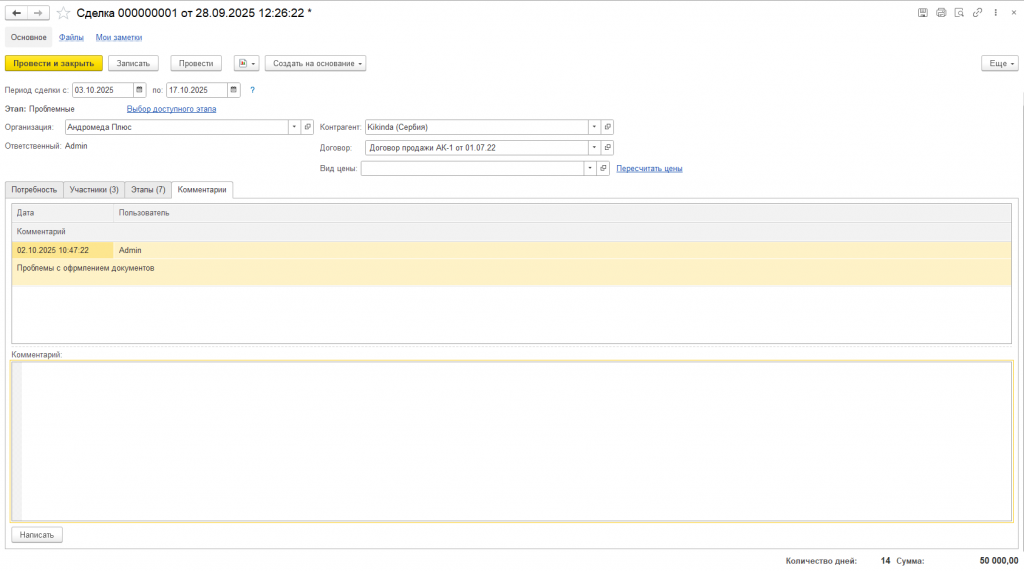The height and width of the screenshot is (571, 1024).
Task: Focus the deal start date field 03.10.2025
Action: pos(103,90)
